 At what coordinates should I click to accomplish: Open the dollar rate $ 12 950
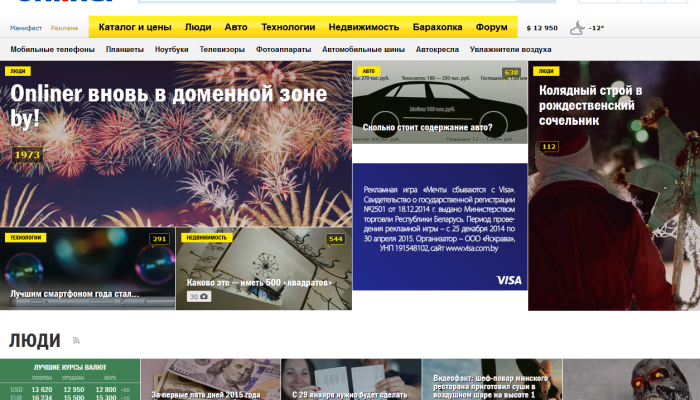[542, 28]
